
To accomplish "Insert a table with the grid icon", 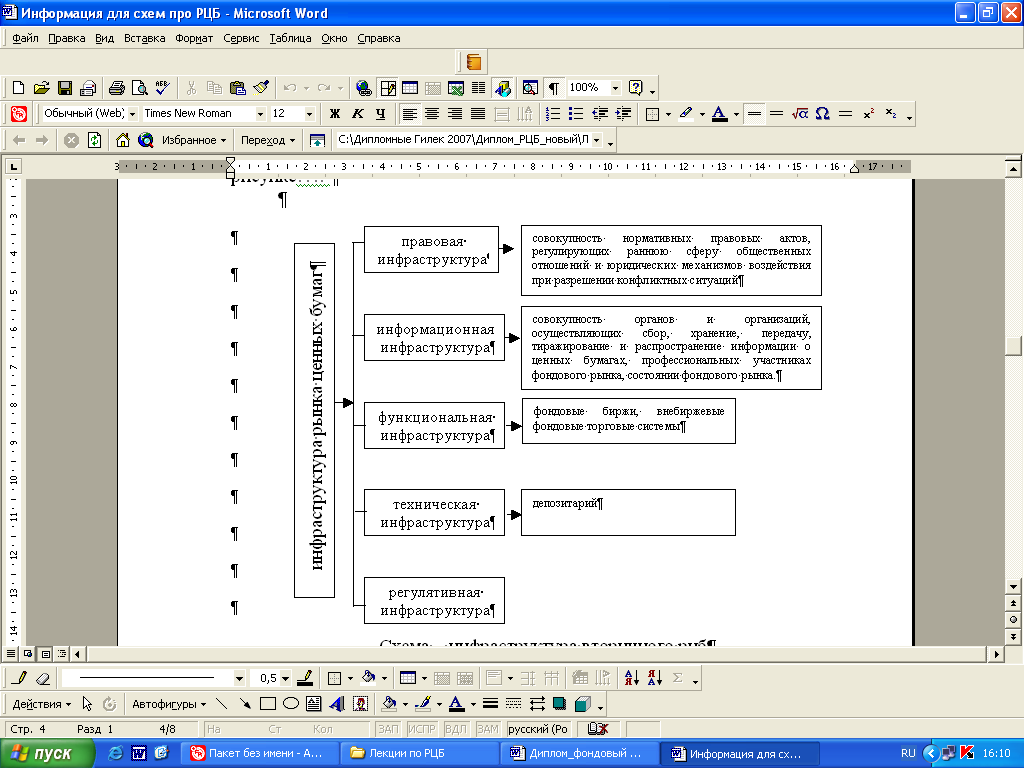I will (410, 88).
